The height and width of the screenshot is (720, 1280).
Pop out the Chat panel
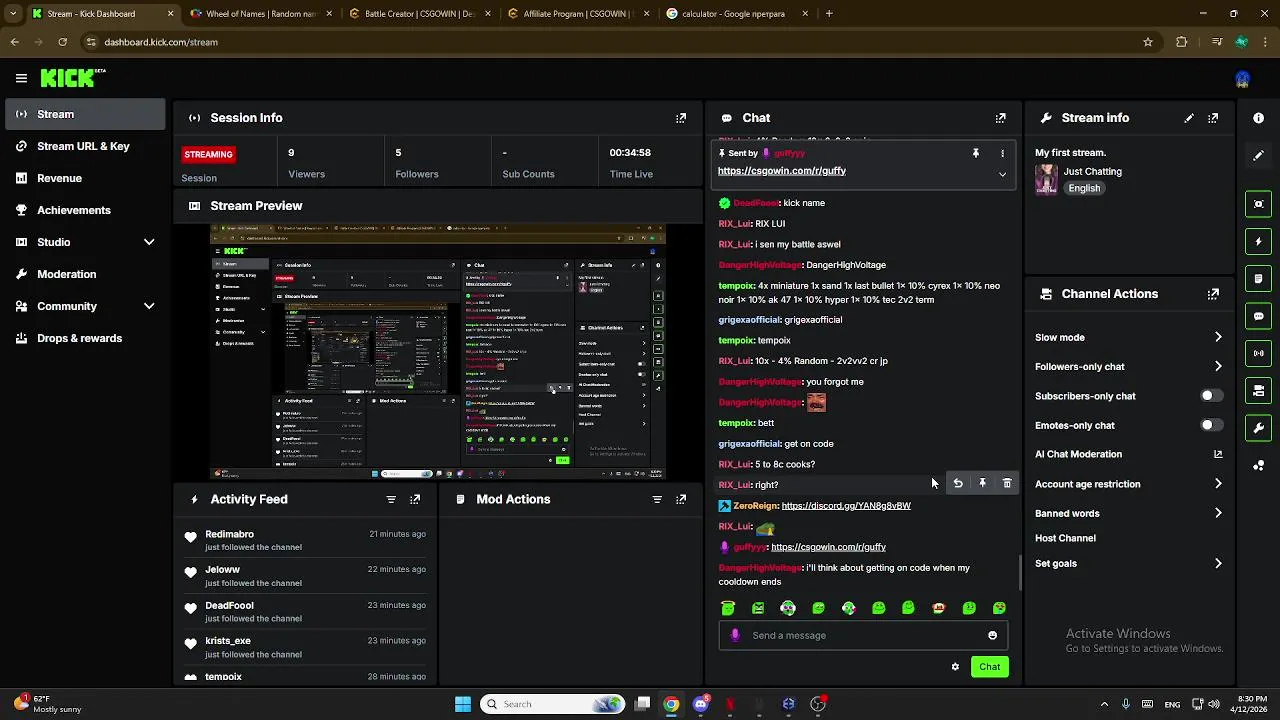(x=1000, y=118)
